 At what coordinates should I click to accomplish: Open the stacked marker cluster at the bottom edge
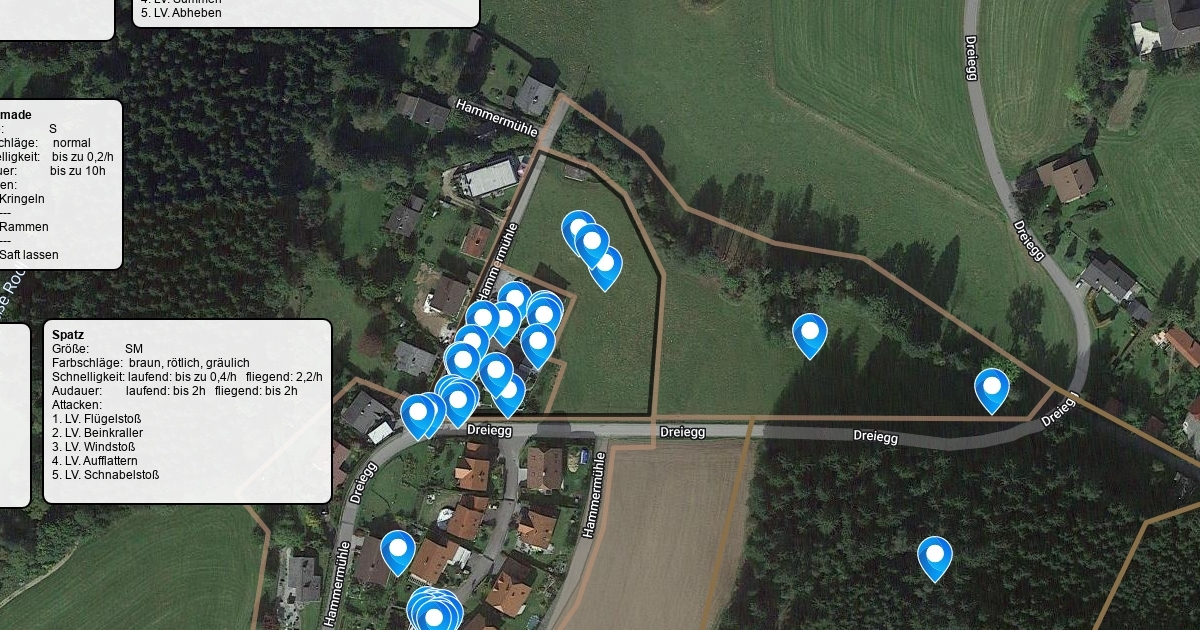coord(434,610)
